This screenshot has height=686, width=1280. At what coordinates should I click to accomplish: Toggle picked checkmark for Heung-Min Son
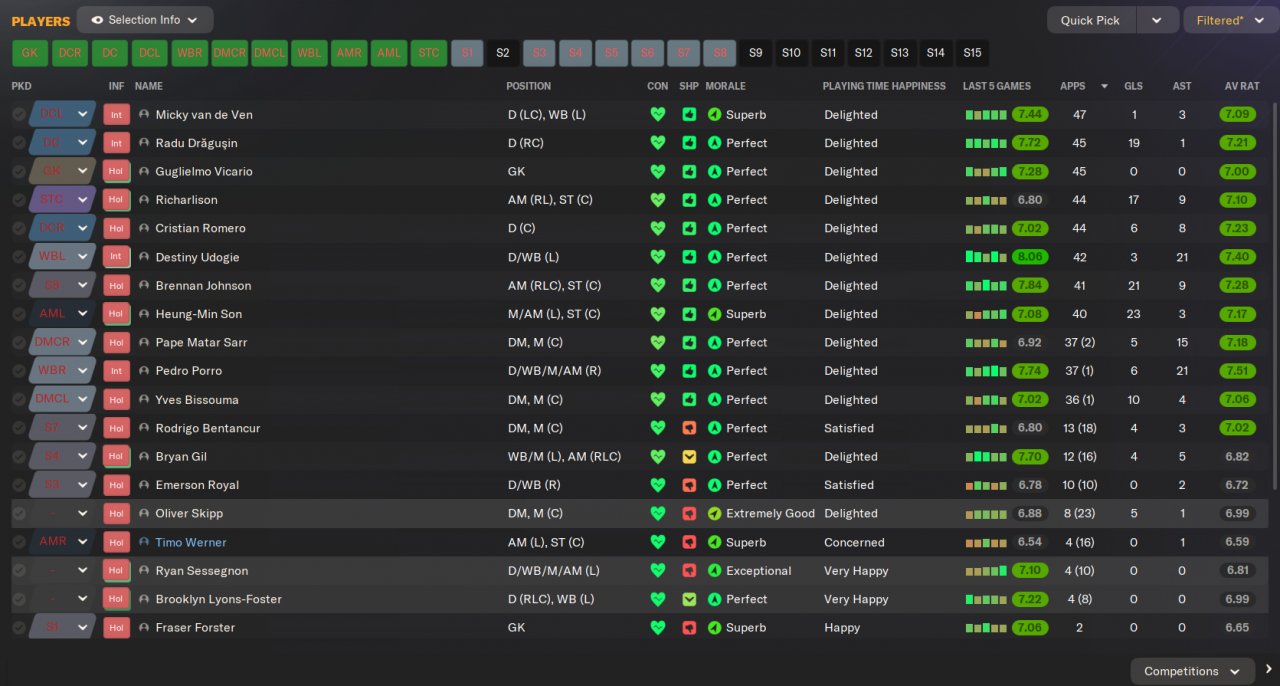(19, 314)
